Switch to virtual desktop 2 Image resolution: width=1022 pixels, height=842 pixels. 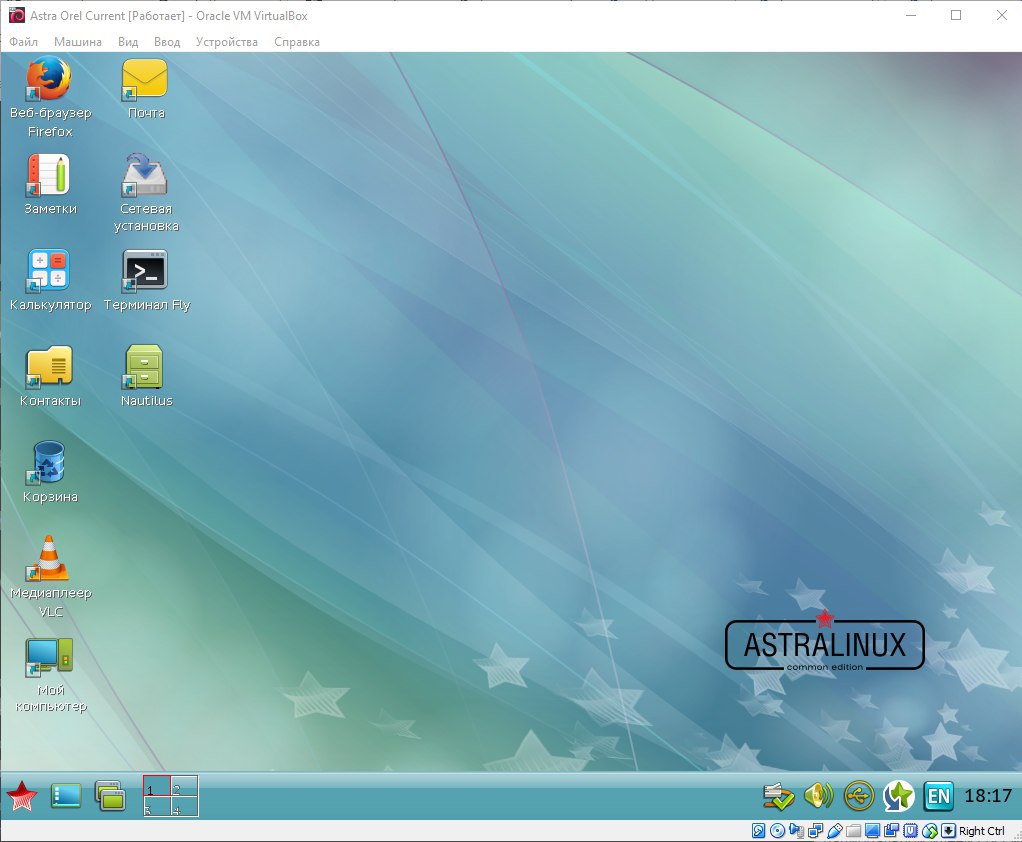(184, 786)
